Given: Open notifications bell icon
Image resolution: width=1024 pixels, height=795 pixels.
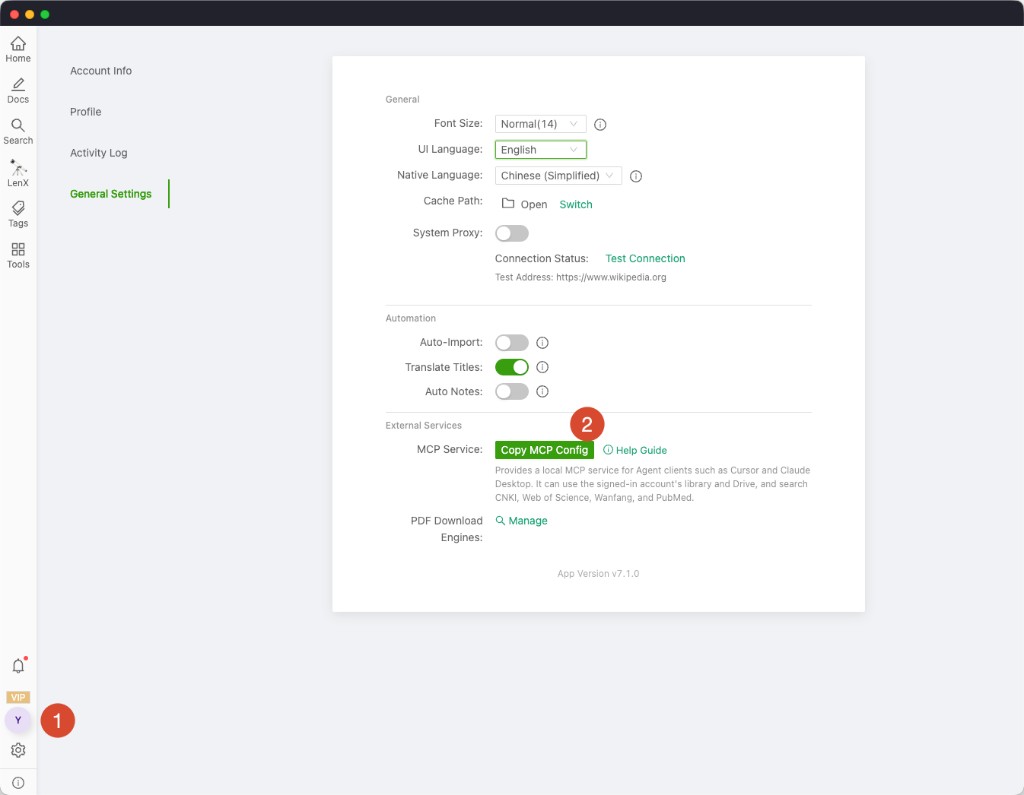Looking at the screenshot, I should pos(18,666).
